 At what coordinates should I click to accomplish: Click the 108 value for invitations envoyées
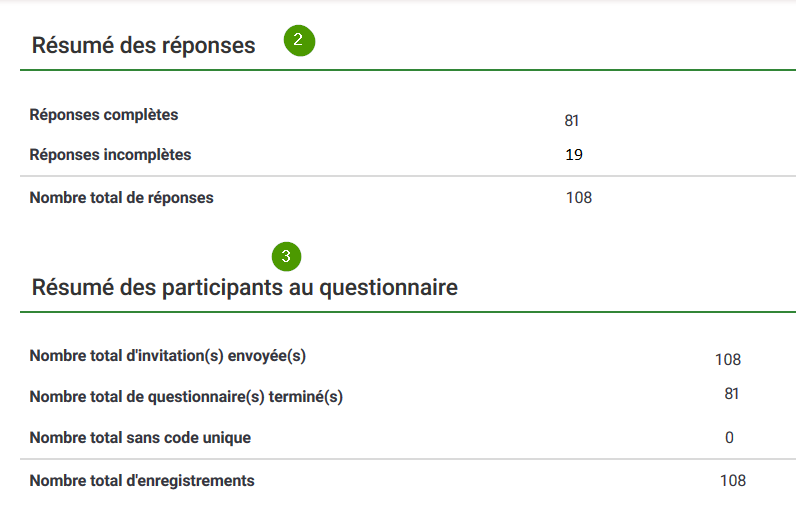coord(728,360)
